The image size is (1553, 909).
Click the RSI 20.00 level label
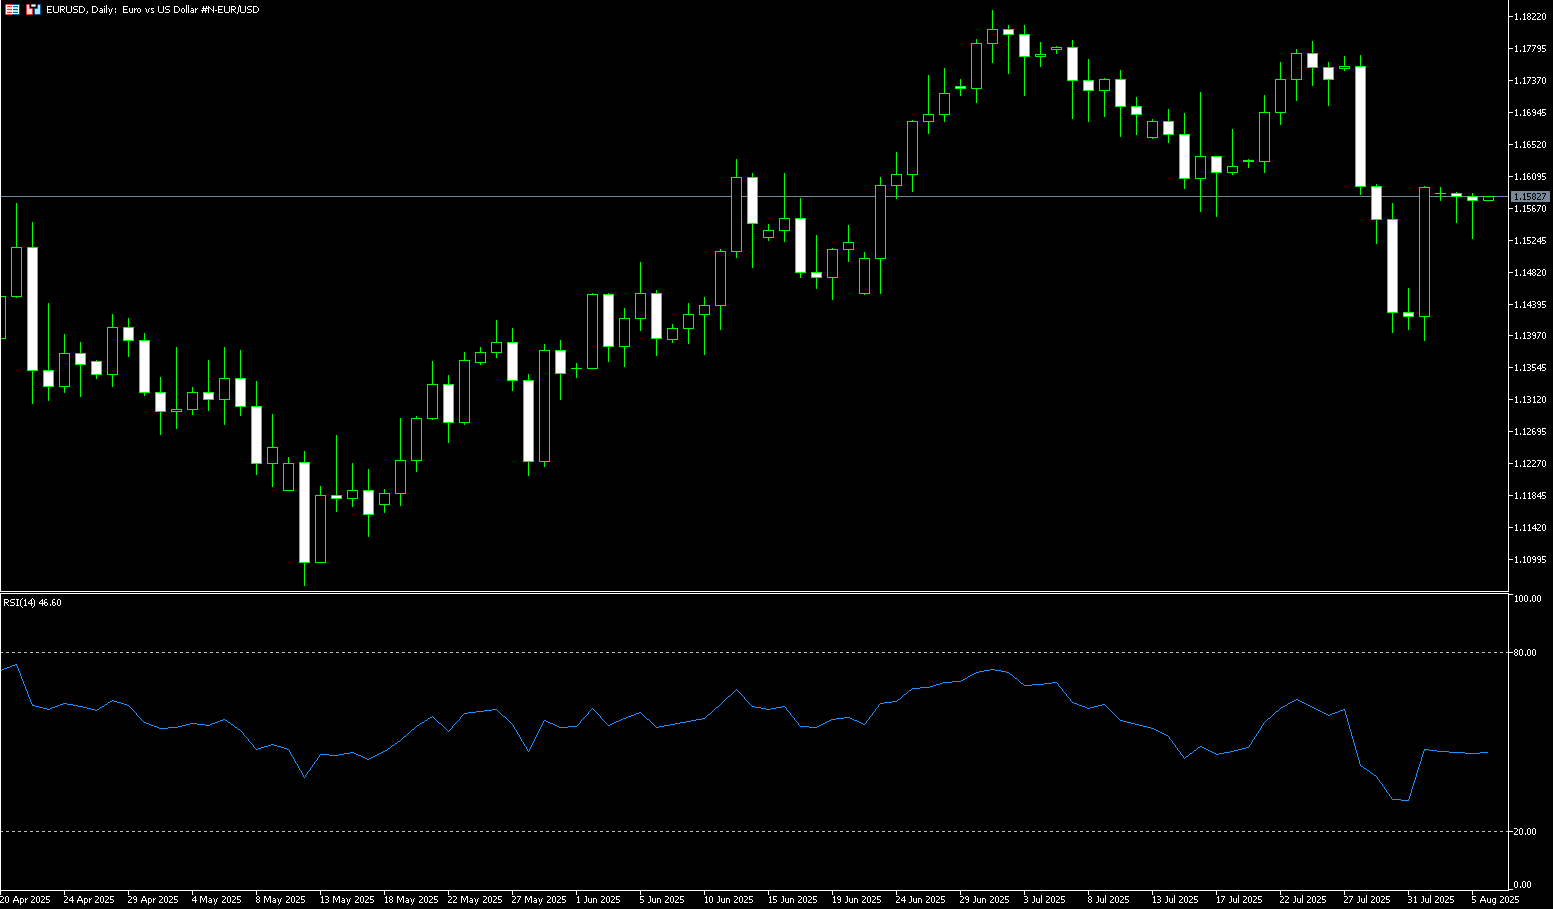pos(1525,832)
